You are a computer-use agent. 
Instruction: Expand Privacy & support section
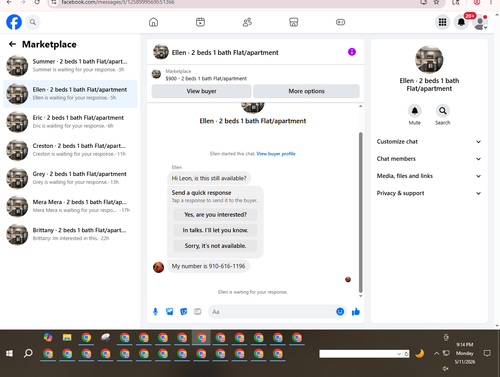coord(429,193)
